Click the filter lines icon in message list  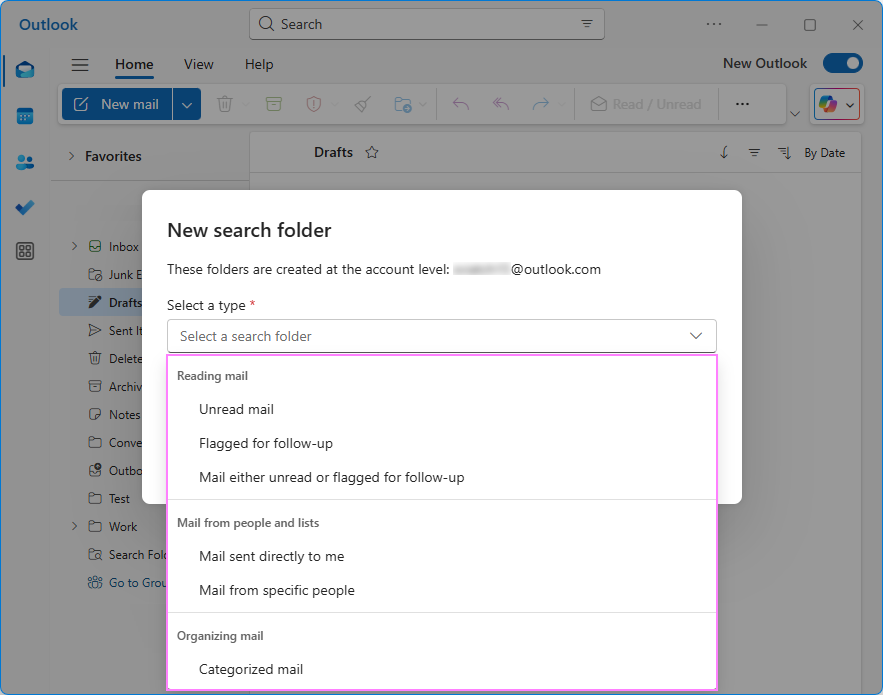(754, 153)
